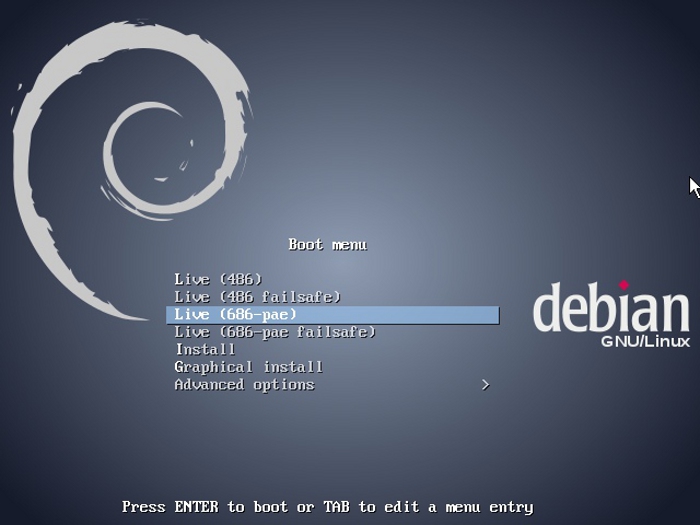This screenshot has width=700, height=525.
Task: Click the GNU/Linux text under debian
Action: (645, 342)
